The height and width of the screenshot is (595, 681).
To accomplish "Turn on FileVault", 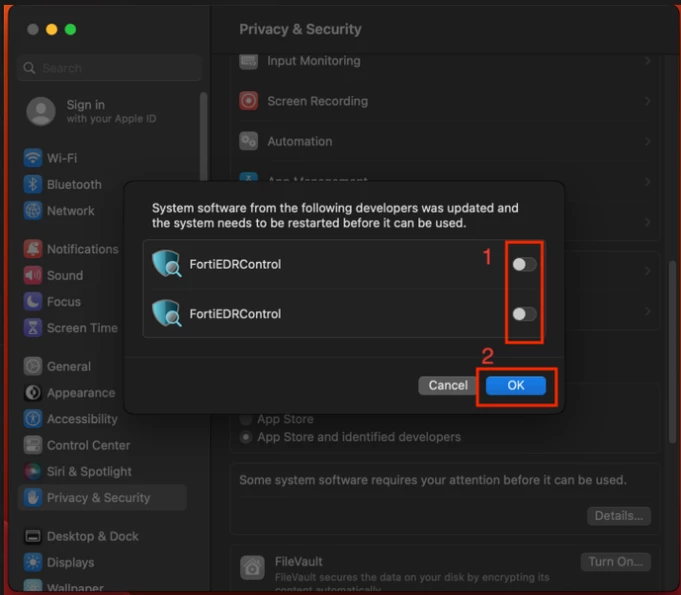I will (x=615, y=562).
